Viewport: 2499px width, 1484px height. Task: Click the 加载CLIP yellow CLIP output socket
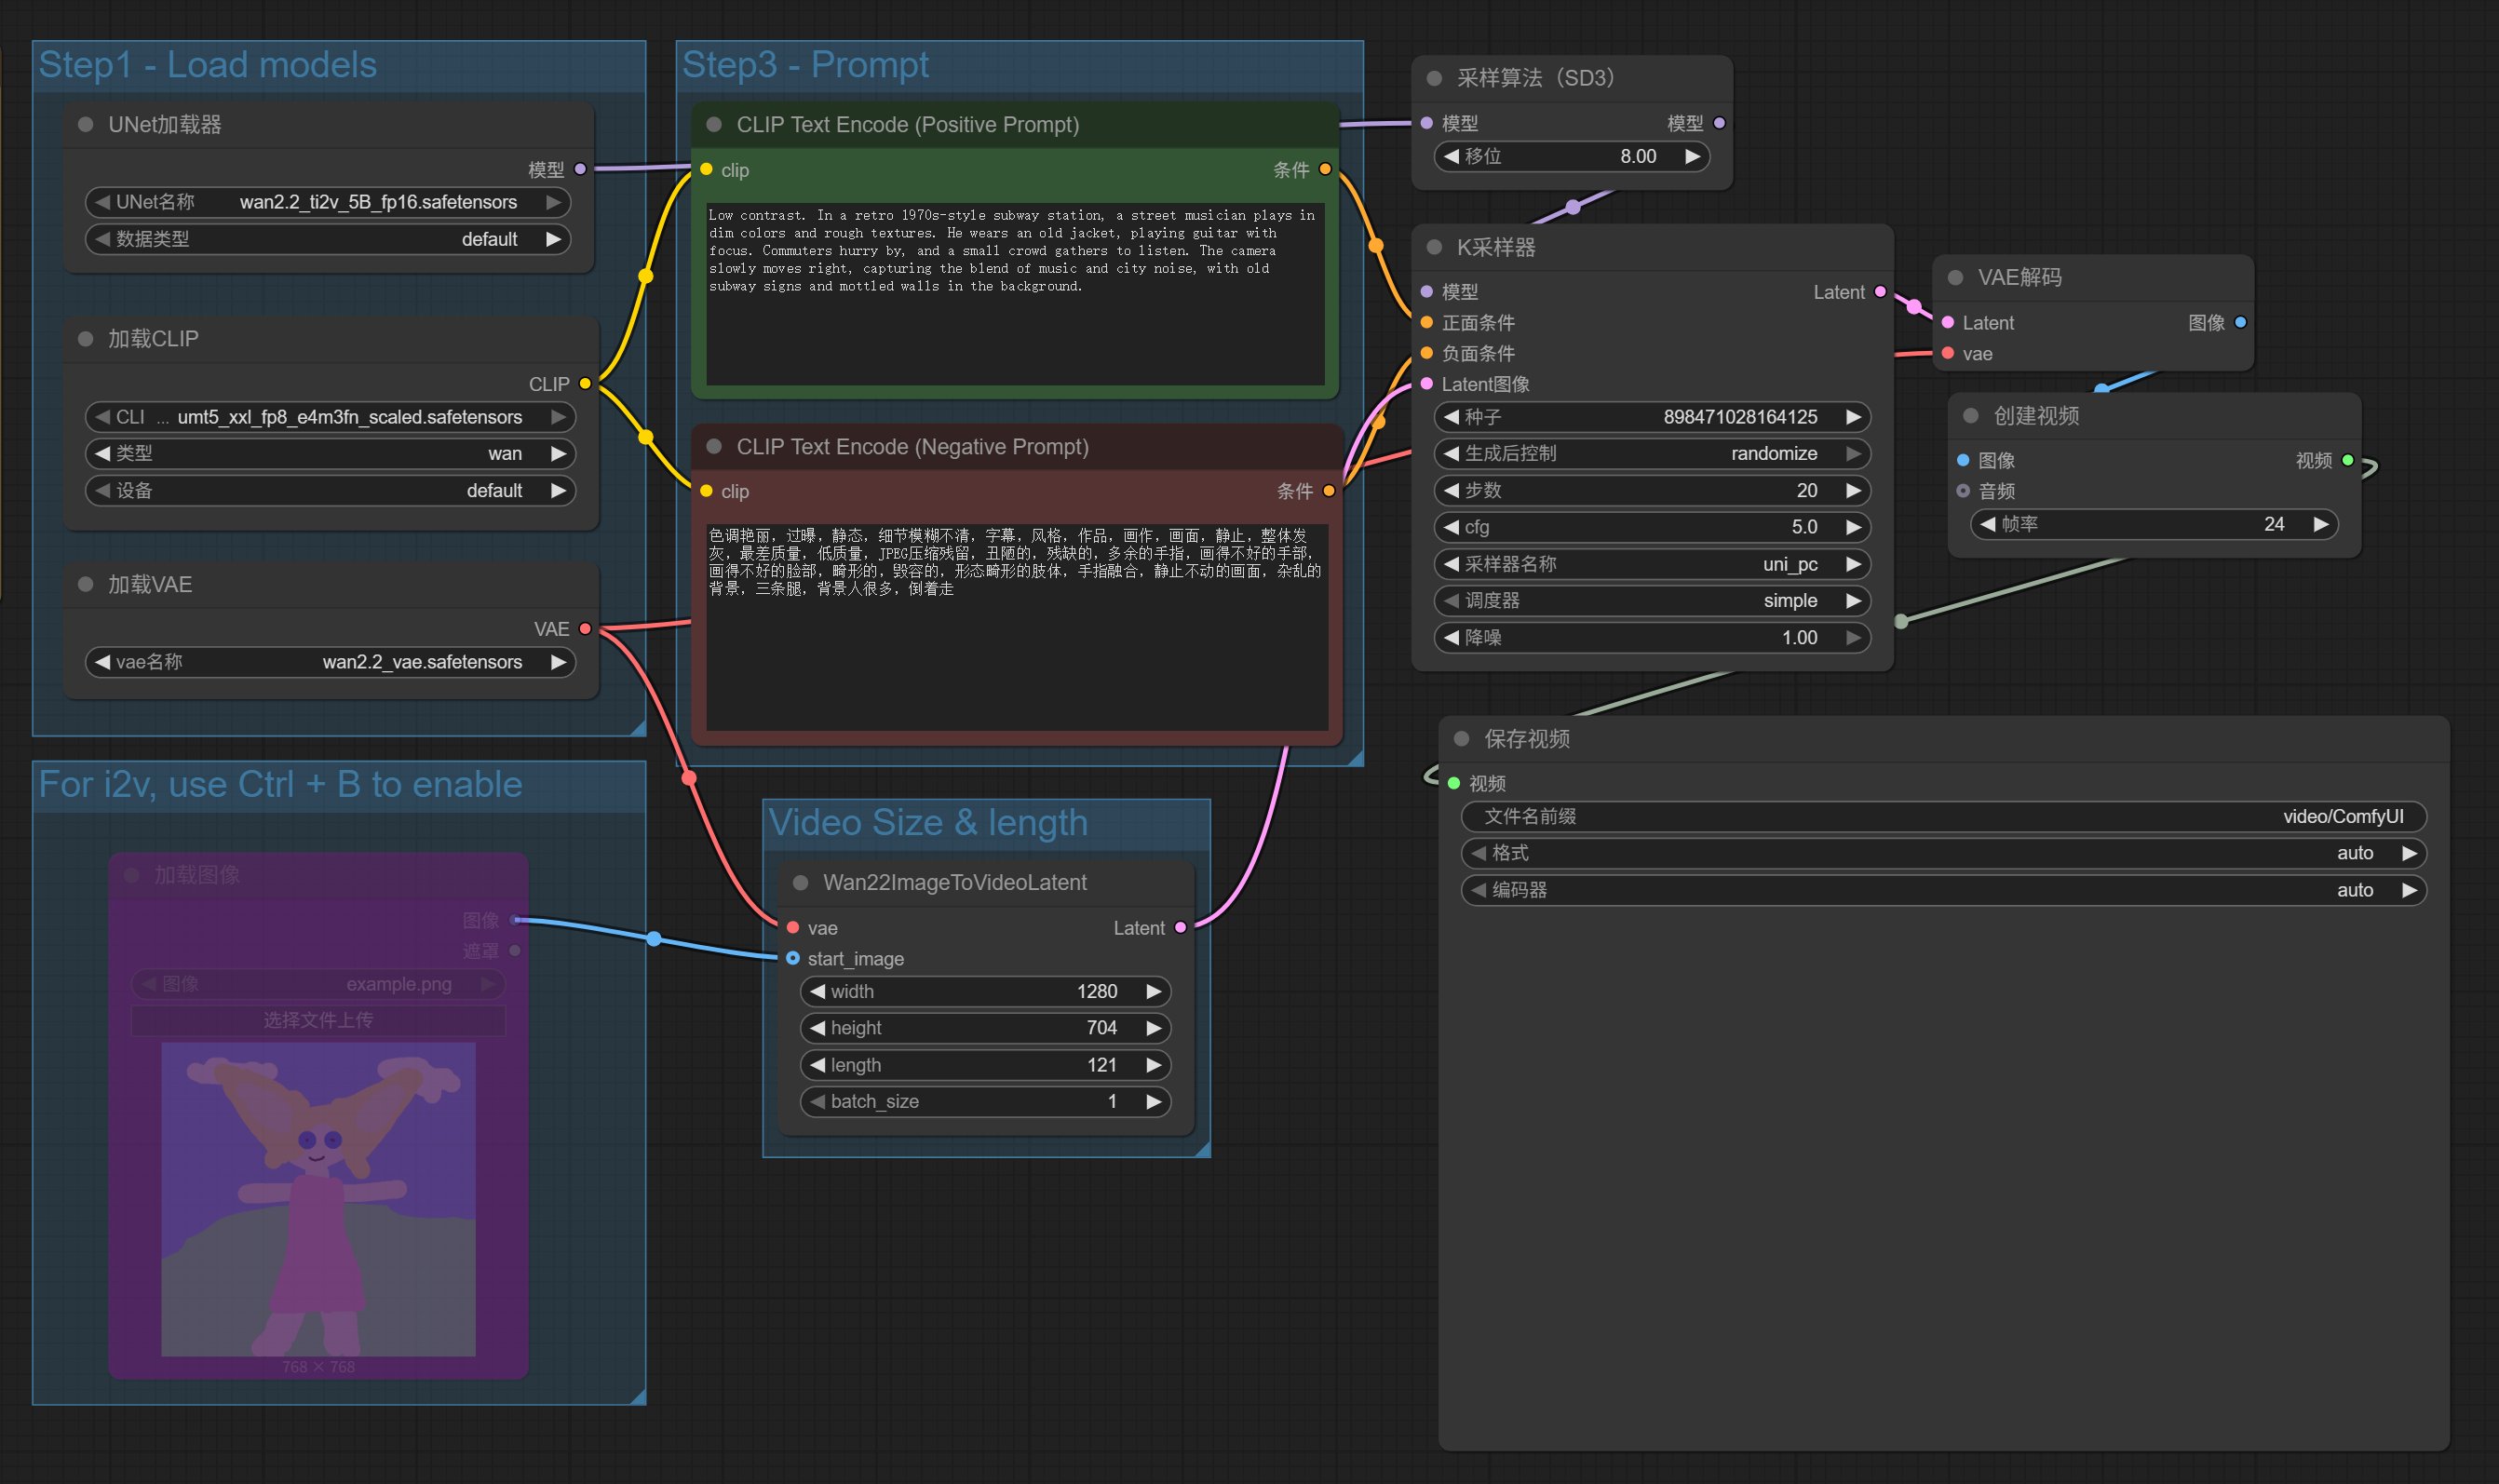click(585, 384)
